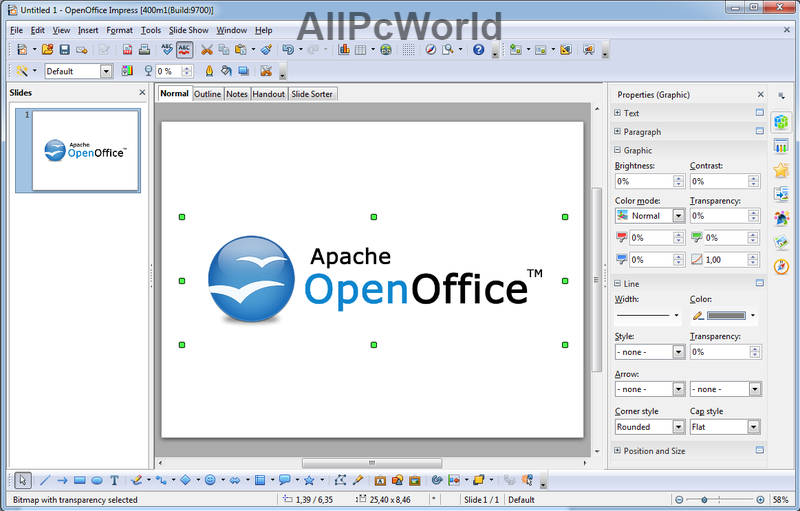Insert a Chart
Viewport: 800px width, 511px height.
[344, 49]
